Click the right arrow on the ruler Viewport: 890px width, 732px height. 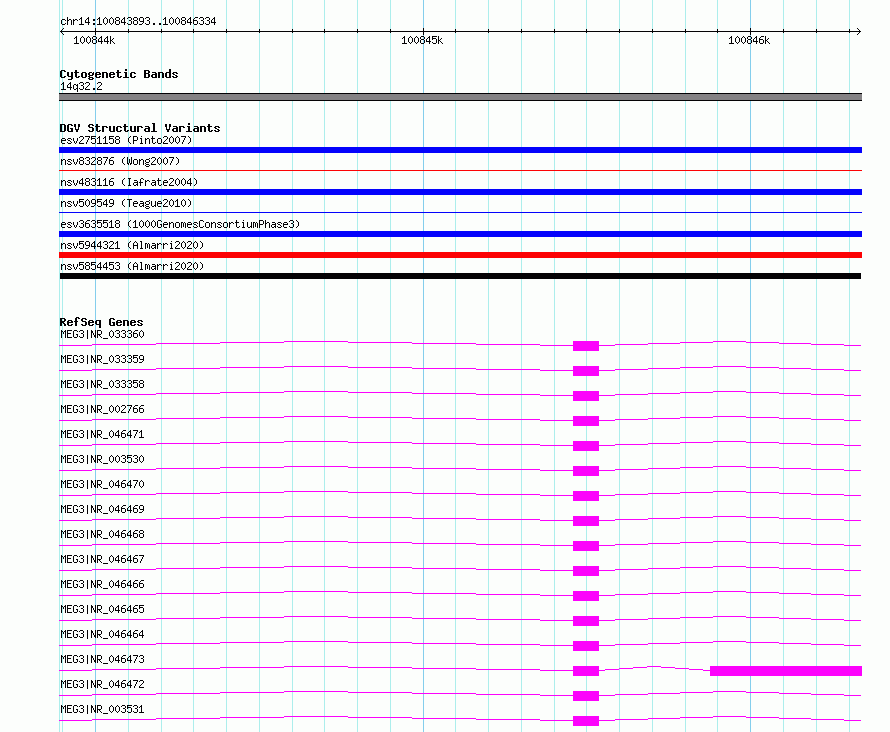tap(858, 31)
